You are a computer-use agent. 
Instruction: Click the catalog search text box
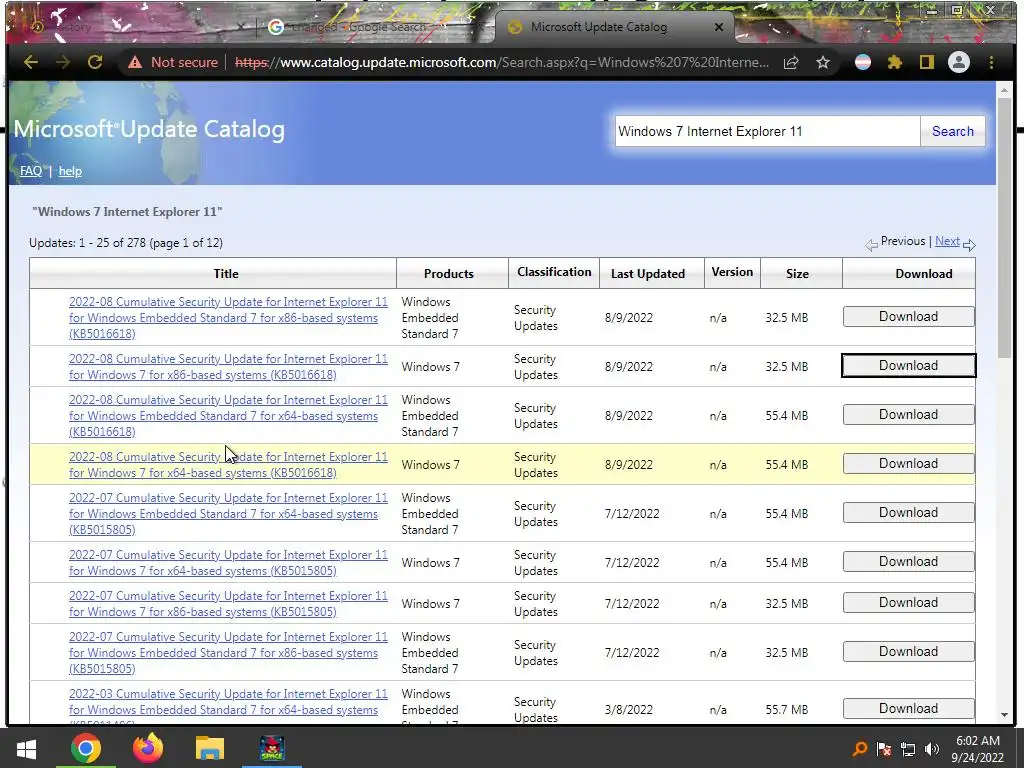point(767,131)
